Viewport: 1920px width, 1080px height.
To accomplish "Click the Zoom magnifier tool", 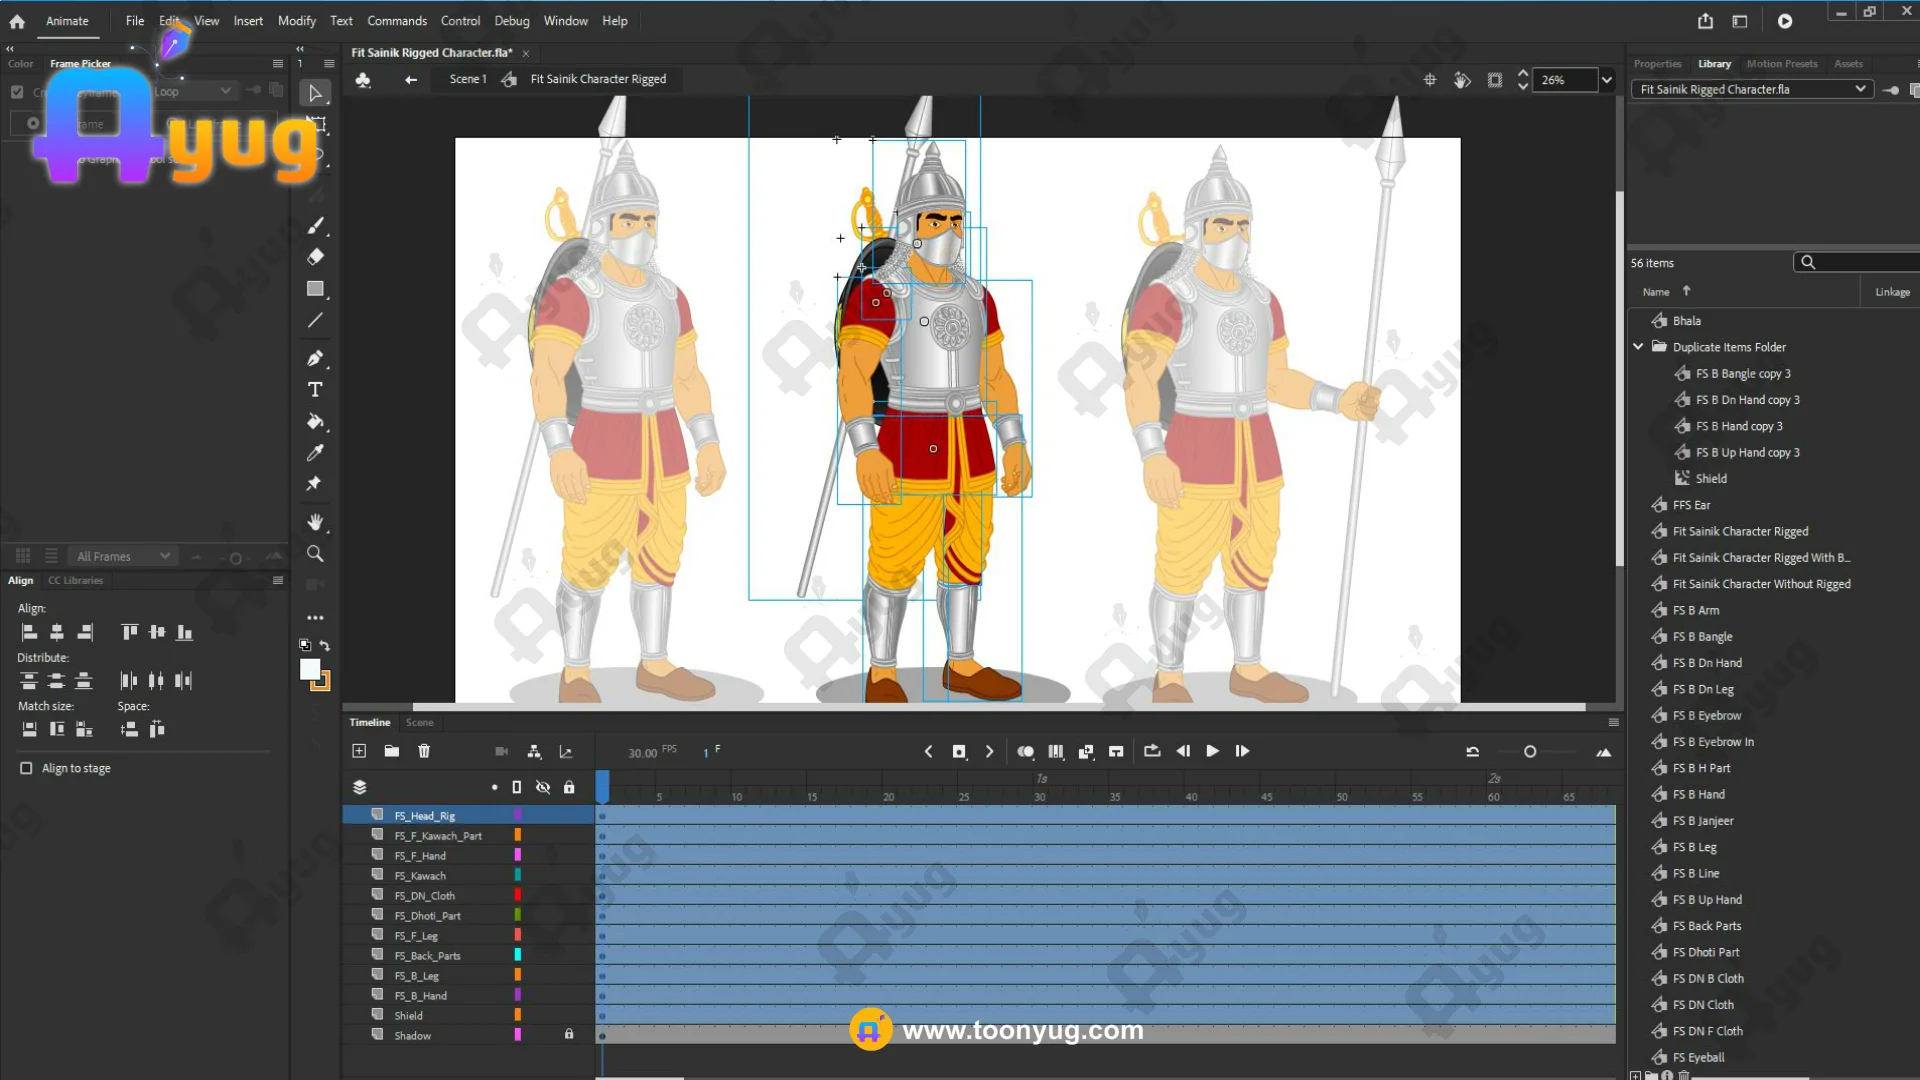I will (315, 554).
